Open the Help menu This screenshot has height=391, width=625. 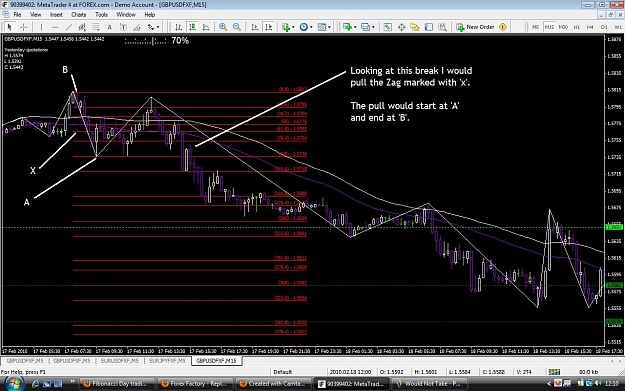[x=150, y=15]
